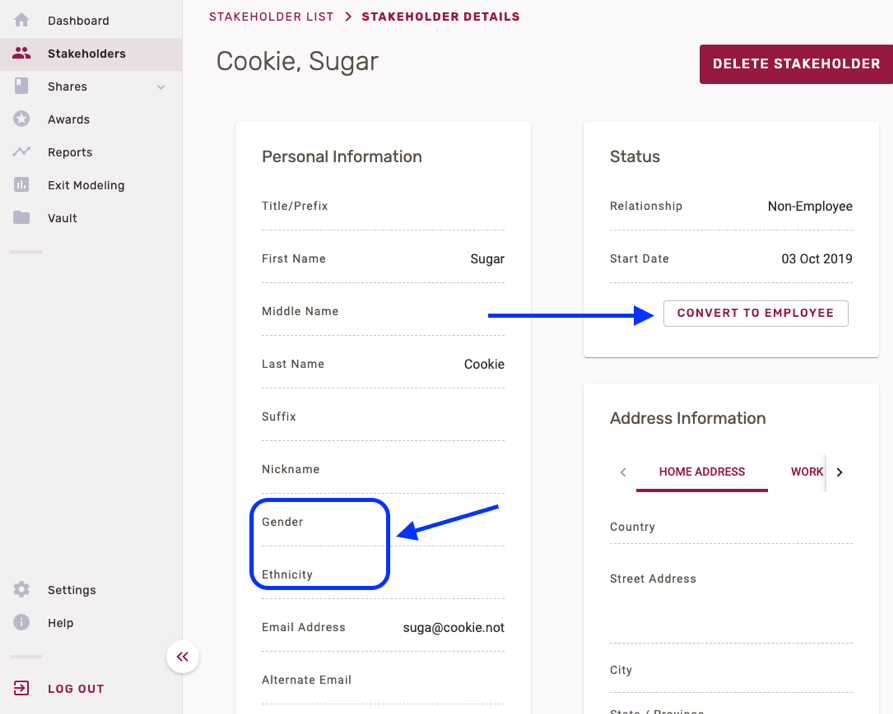
Task: Click the Shares book icon
Action: [21, 86]
